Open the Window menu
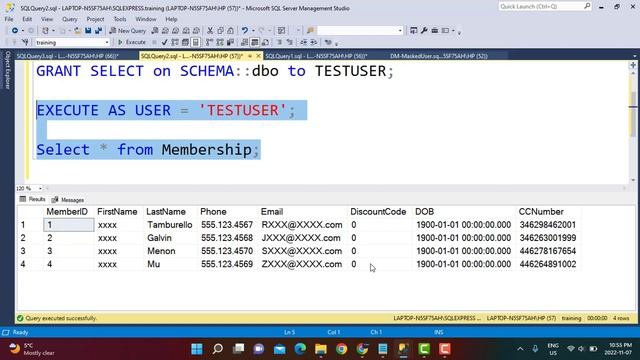Screen dimensions: 640x360 click(146, 19)
